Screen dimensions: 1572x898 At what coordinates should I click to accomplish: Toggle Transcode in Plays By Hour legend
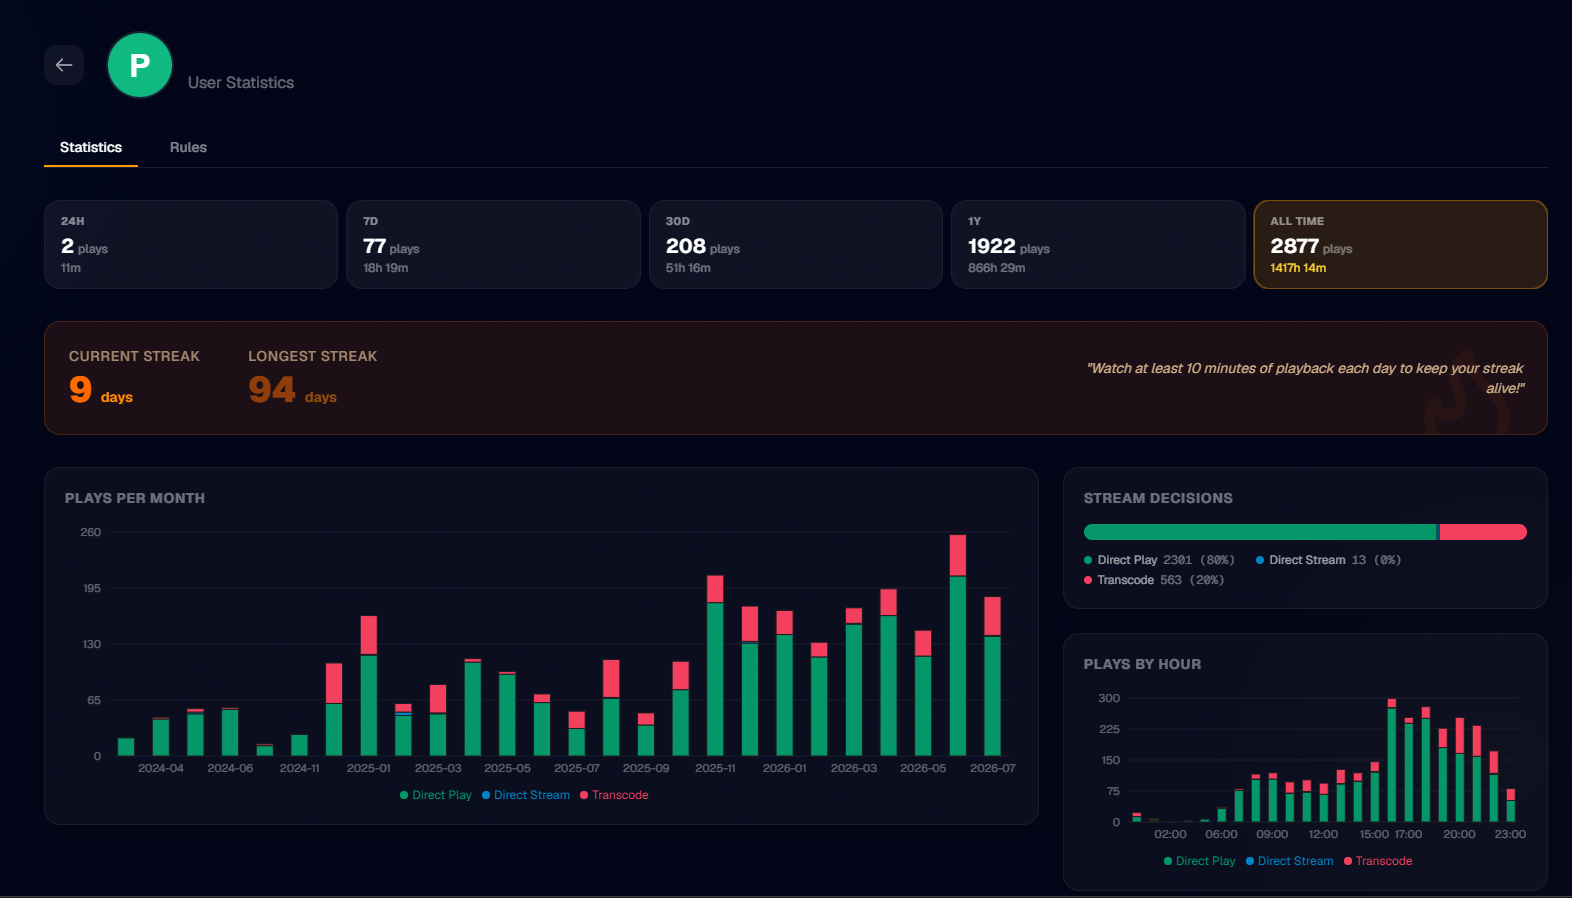tap(1378, 861)
